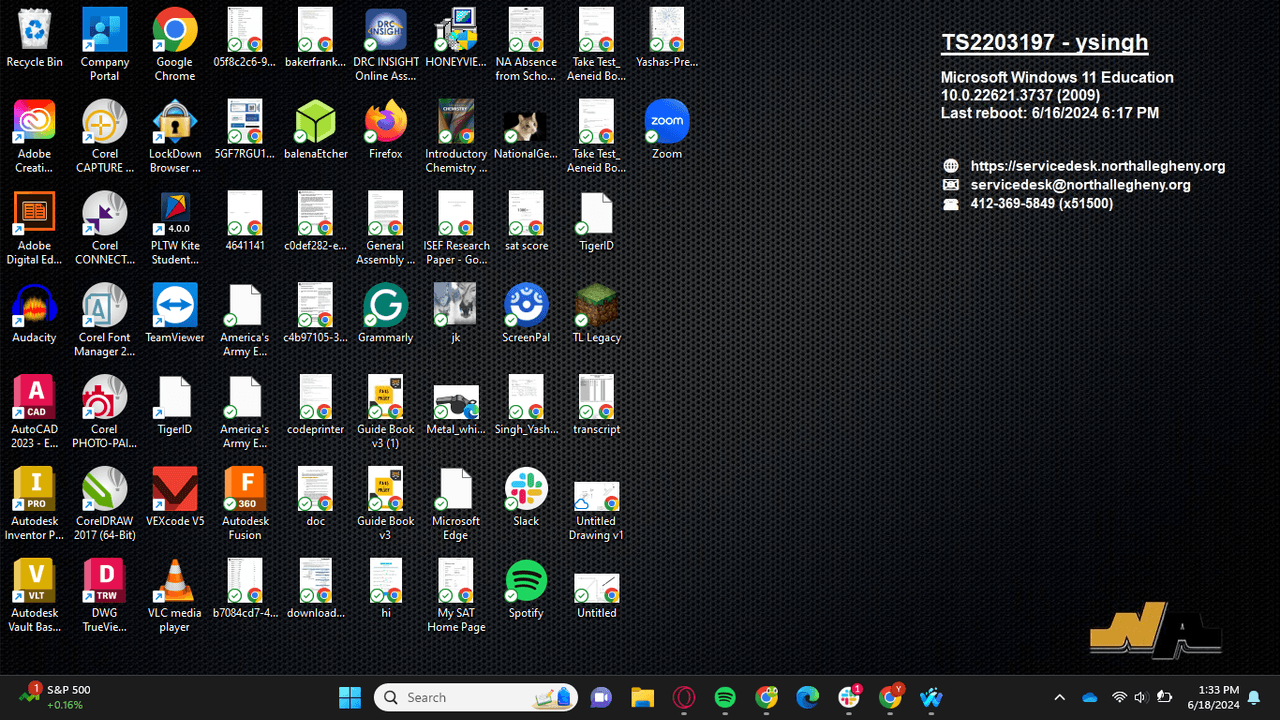Click the Windows Start button
The height and width of the screenshot is (720, 1280).
pyautogui.click(x=350, y=697)
